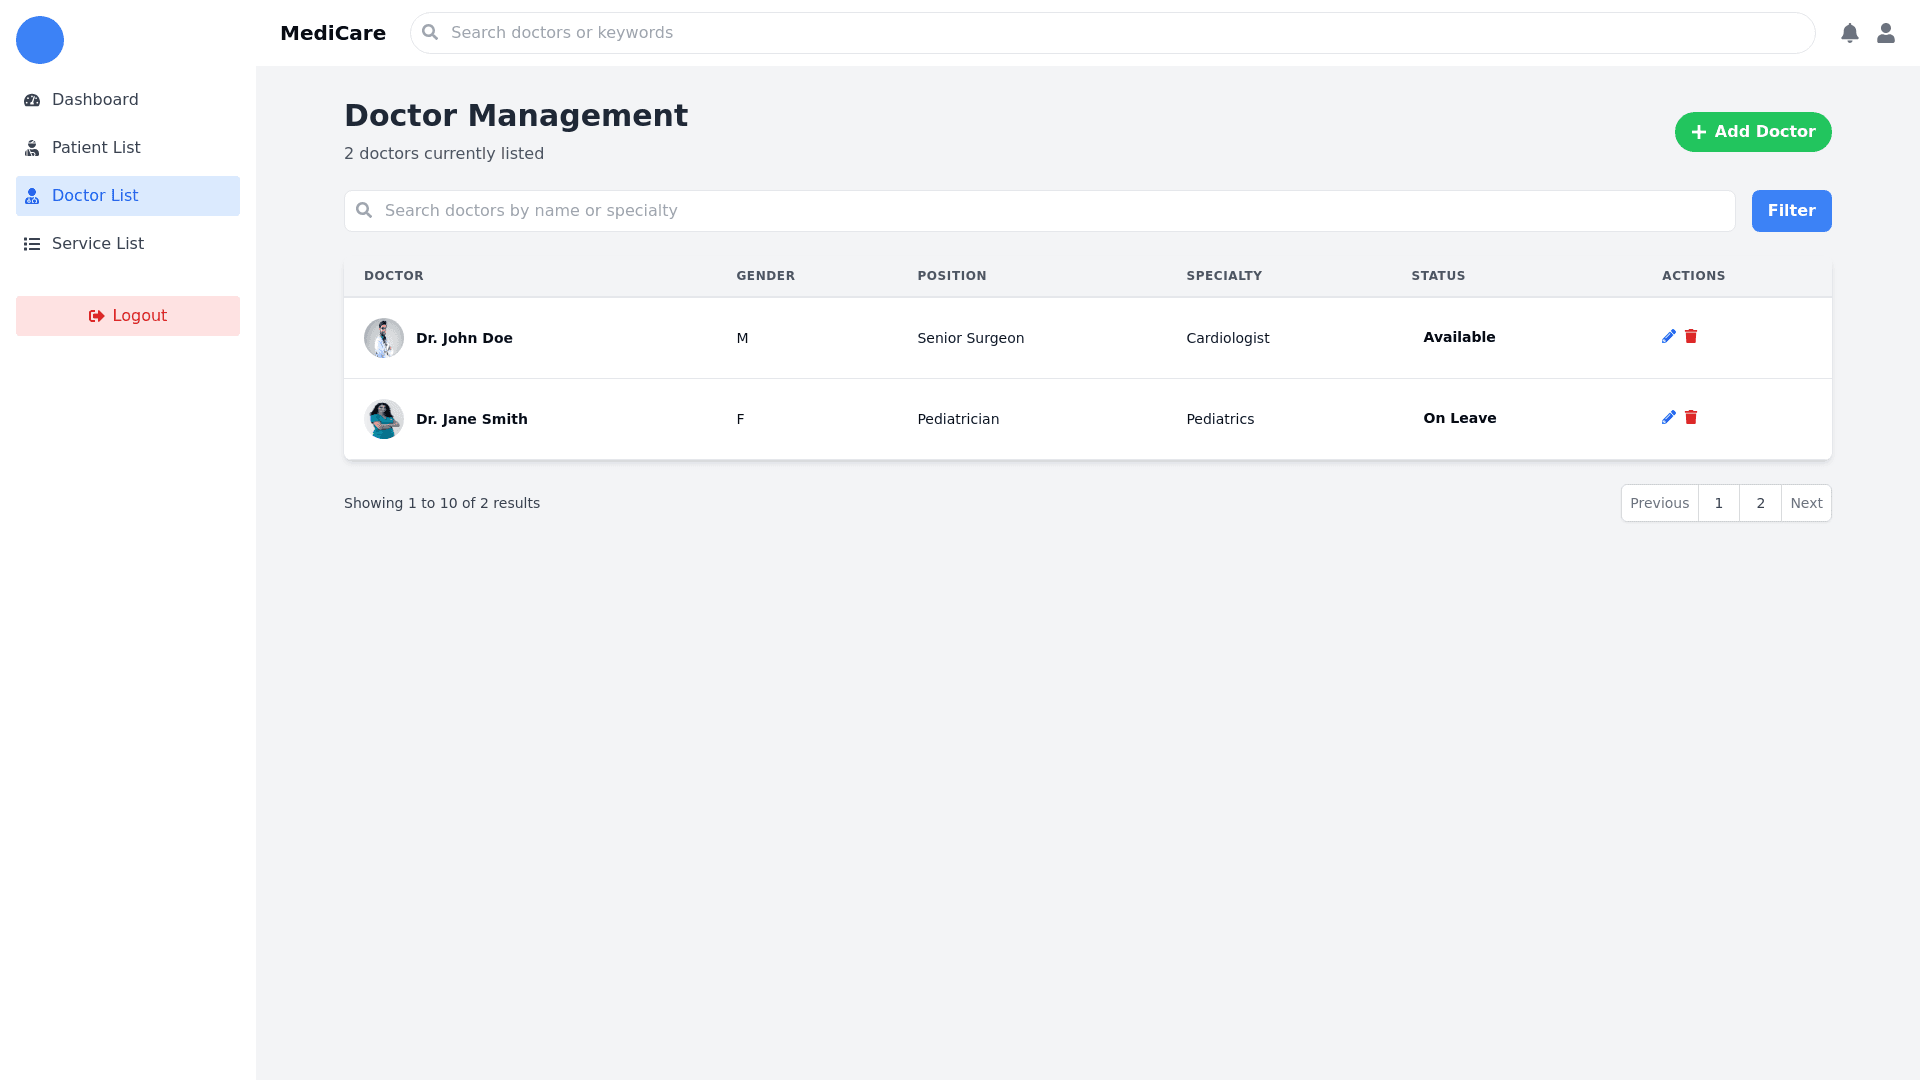
Task: Go to page 2 of results
Action: (x=1760, y=503)
